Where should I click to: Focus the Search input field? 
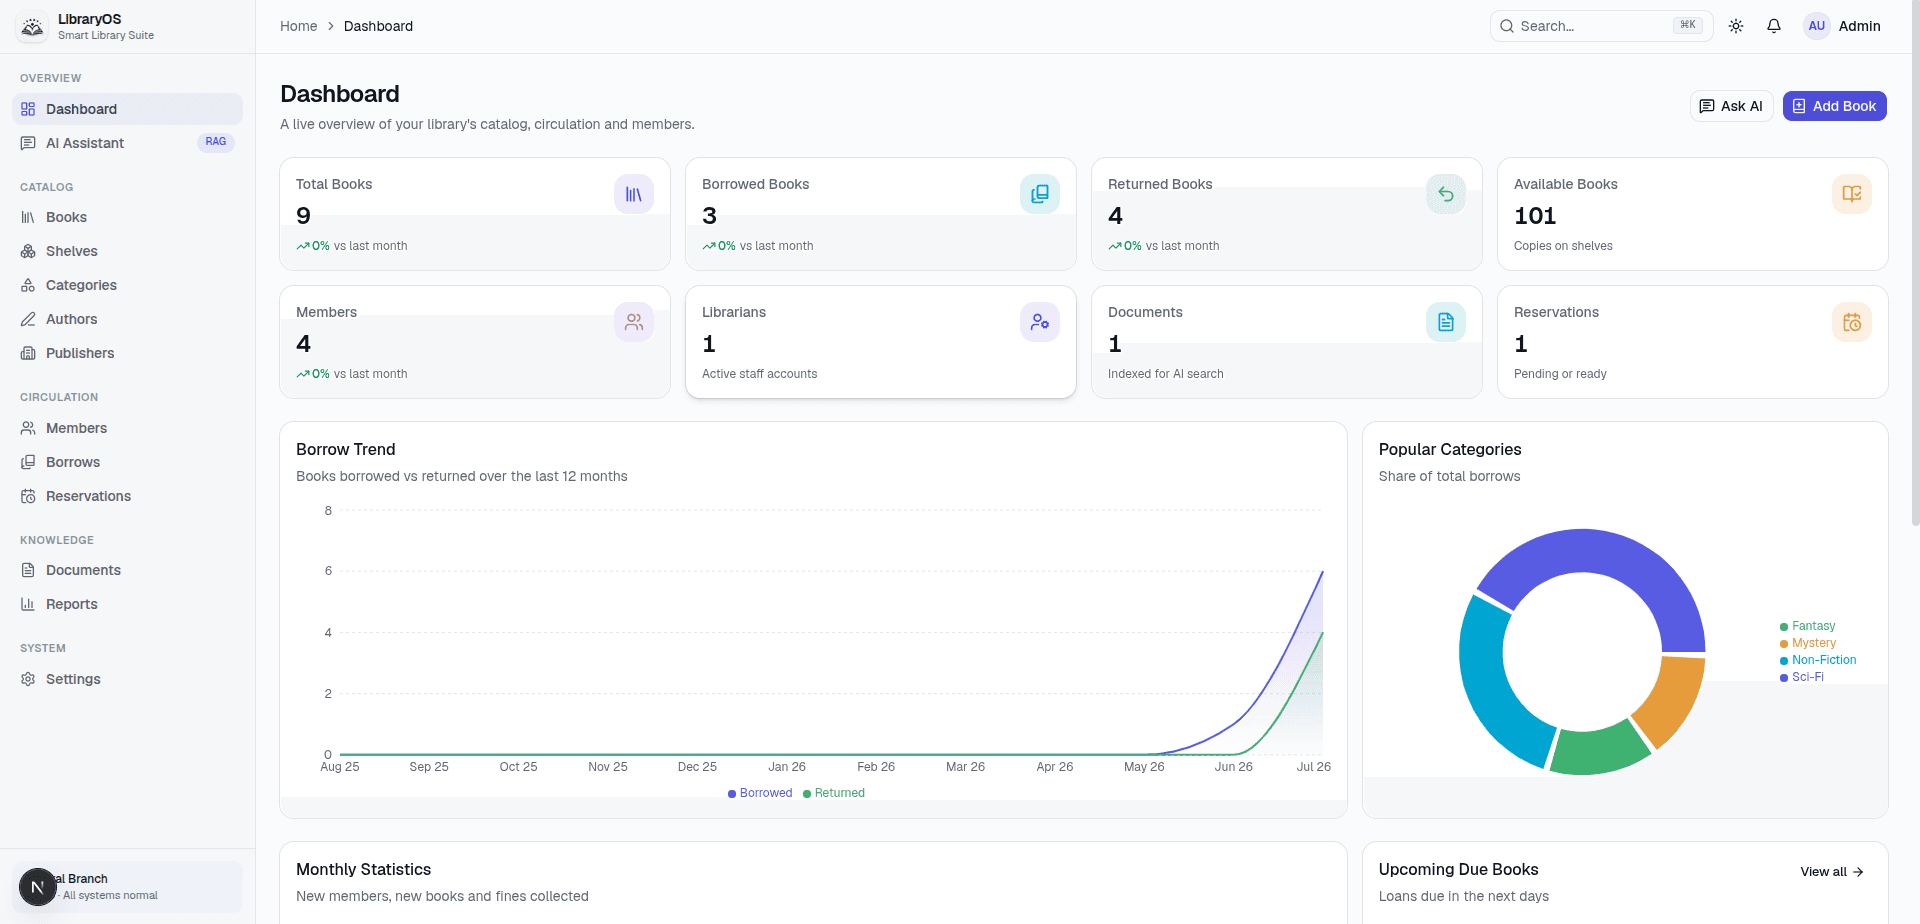pos(1601,26)
